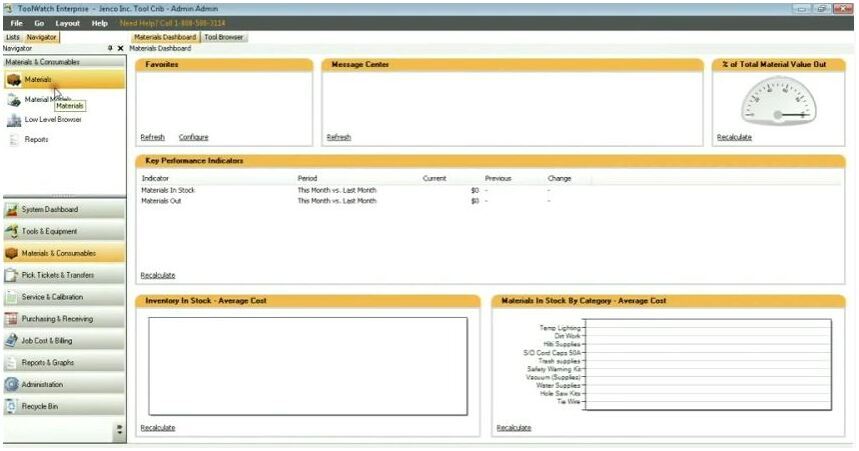This screenshot has height=451, width=859.
Task: Click the Water Supplies category label
Action: pyautogui.click(x=558, y=385)
